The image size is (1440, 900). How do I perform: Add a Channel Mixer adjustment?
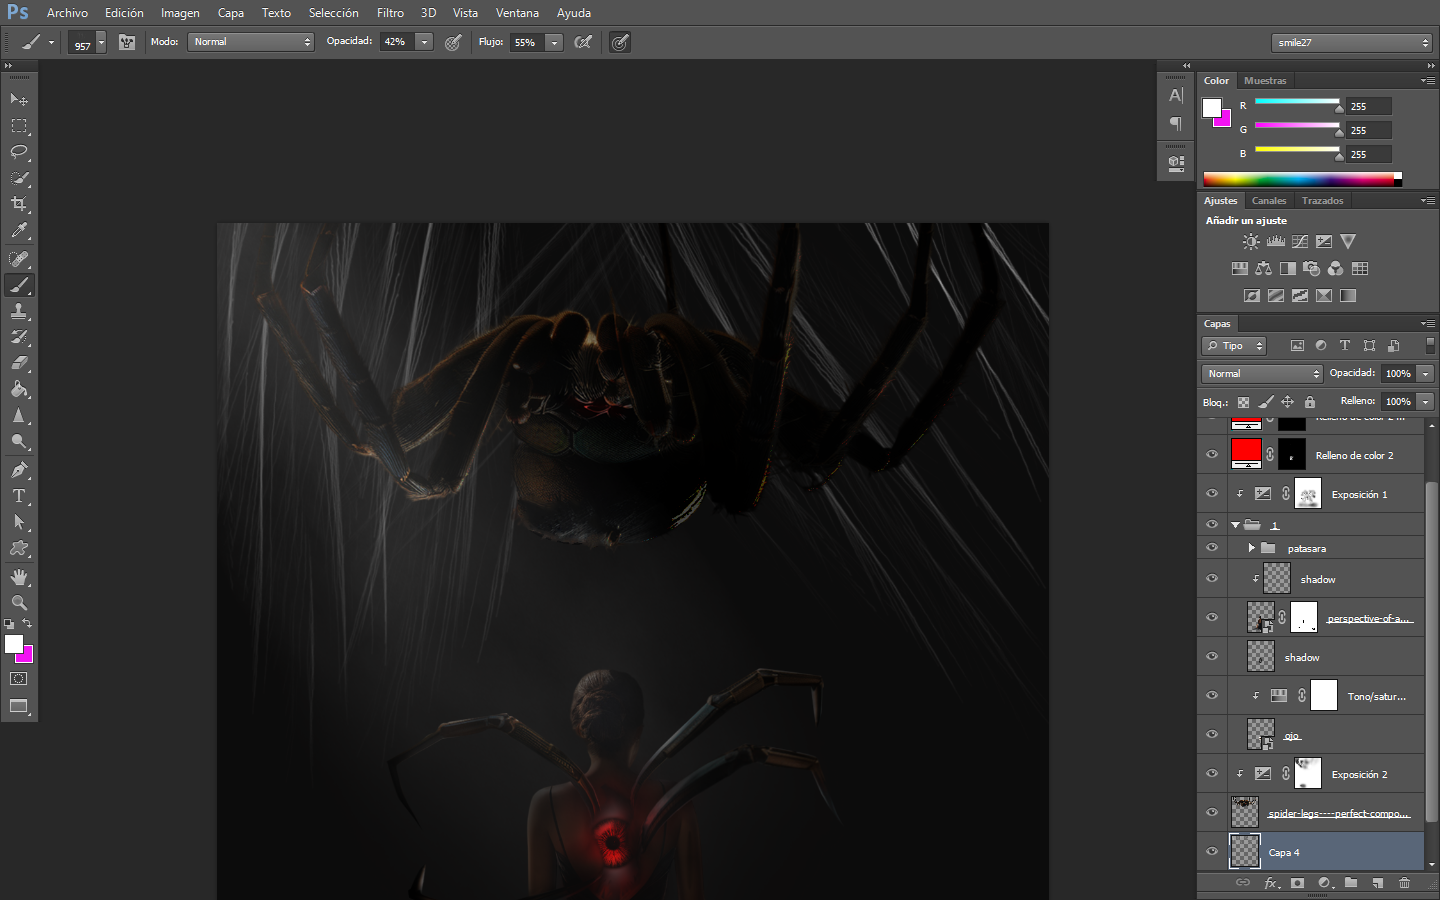click(1336, 269)
